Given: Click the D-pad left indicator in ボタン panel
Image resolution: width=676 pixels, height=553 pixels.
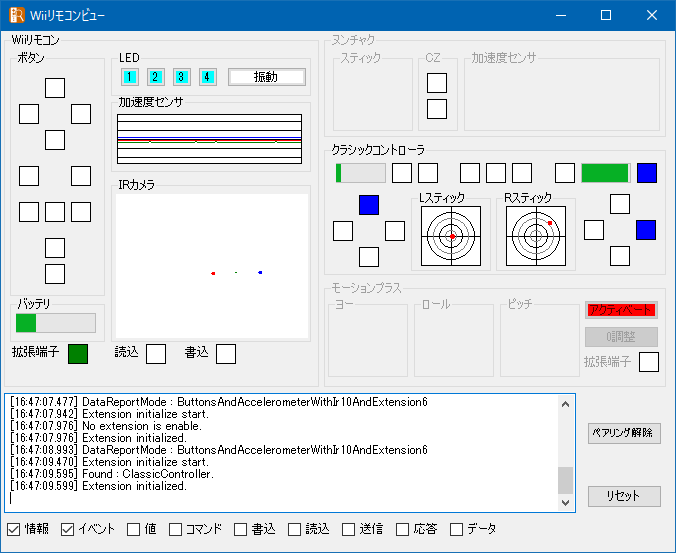Looking at the screenshot, I should click(x=29, y=114).
